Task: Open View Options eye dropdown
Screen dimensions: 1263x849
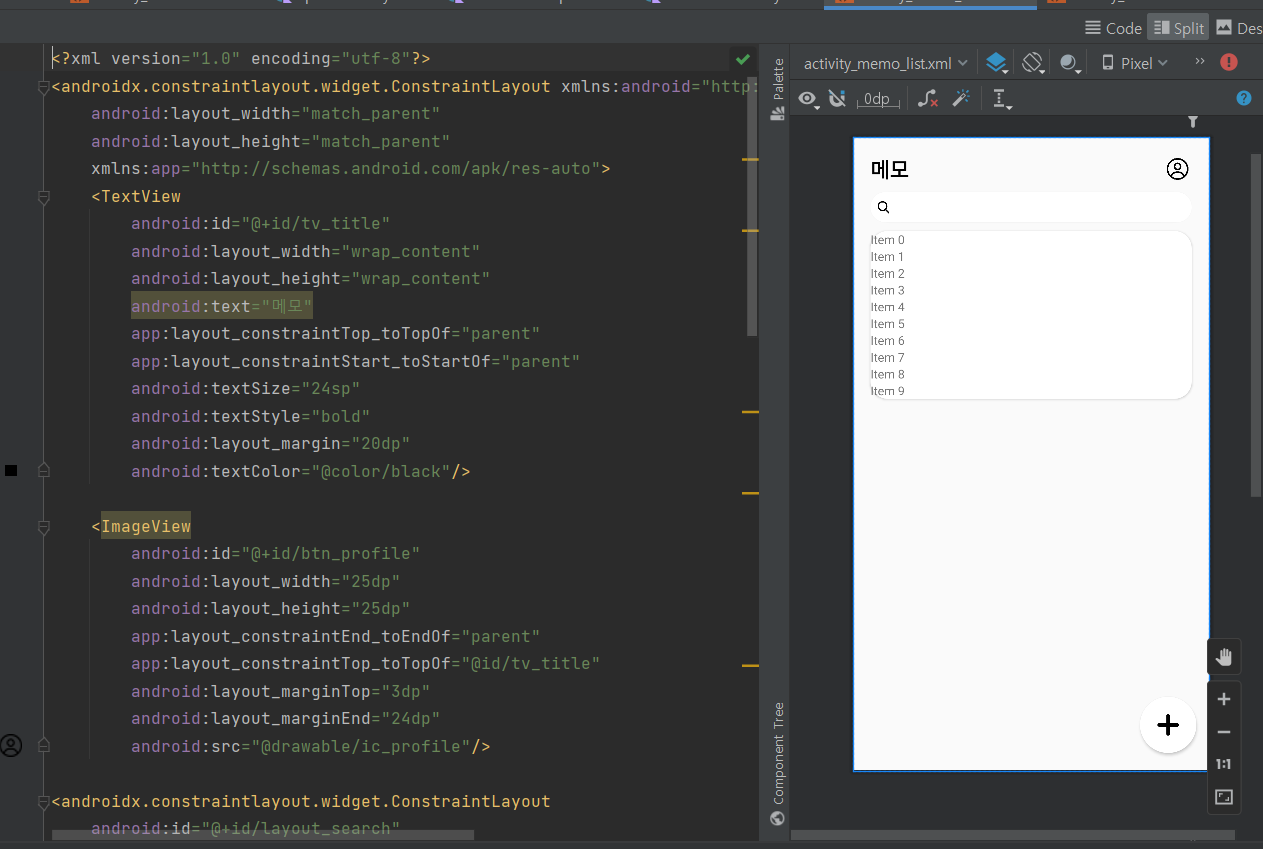Action: [808, 98]
